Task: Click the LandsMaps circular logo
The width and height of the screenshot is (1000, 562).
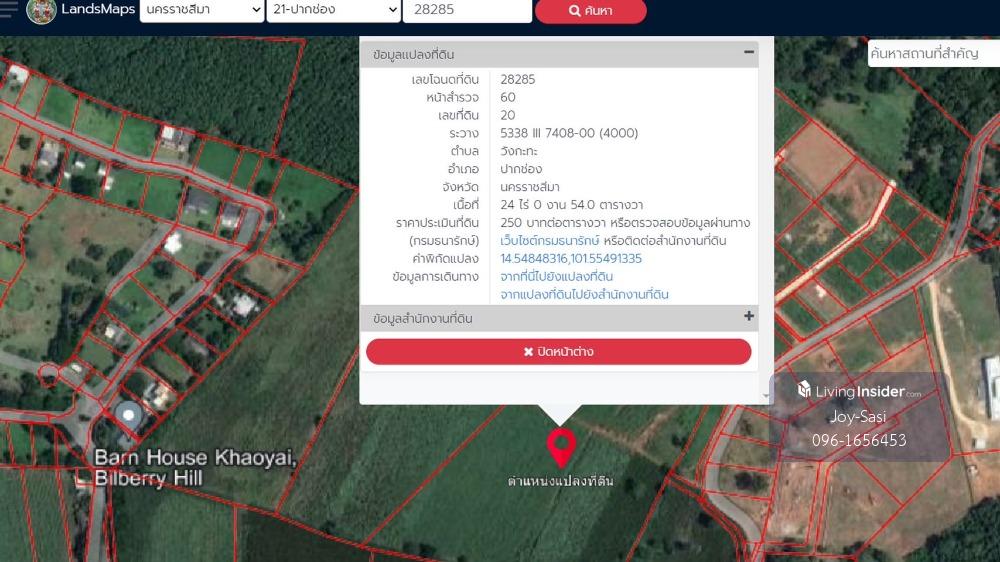Action: (41, 11)
